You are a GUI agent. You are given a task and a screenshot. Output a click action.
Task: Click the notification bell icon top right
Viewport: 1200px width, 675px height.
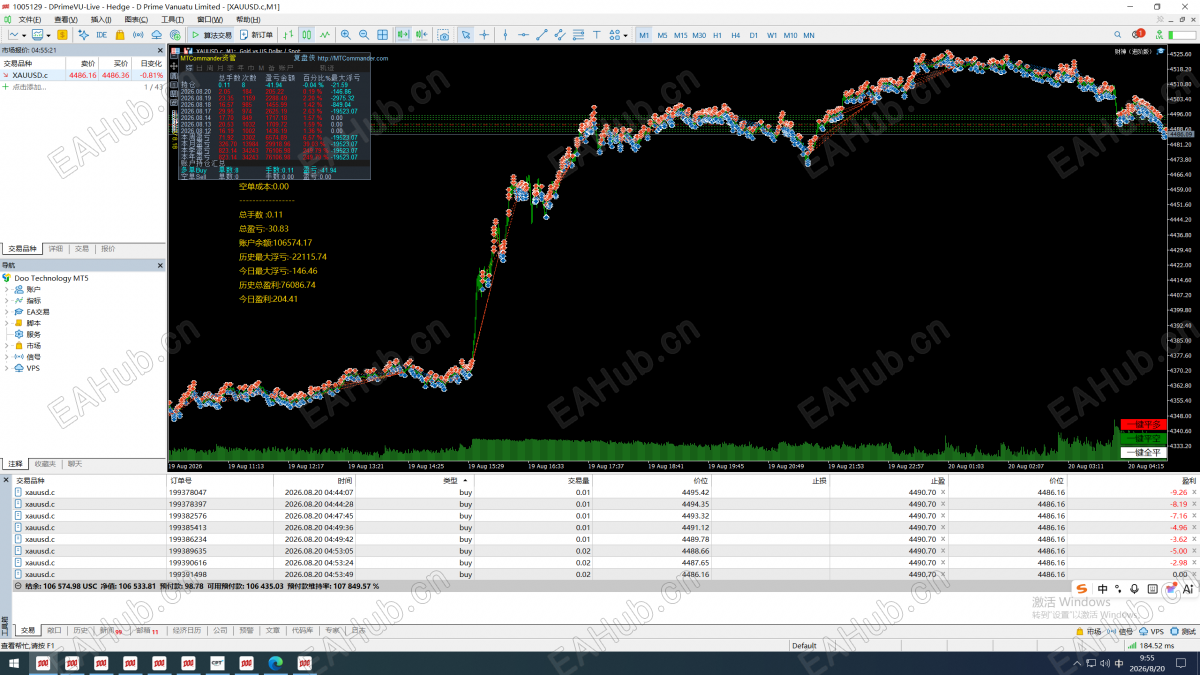coord(1138,34)
